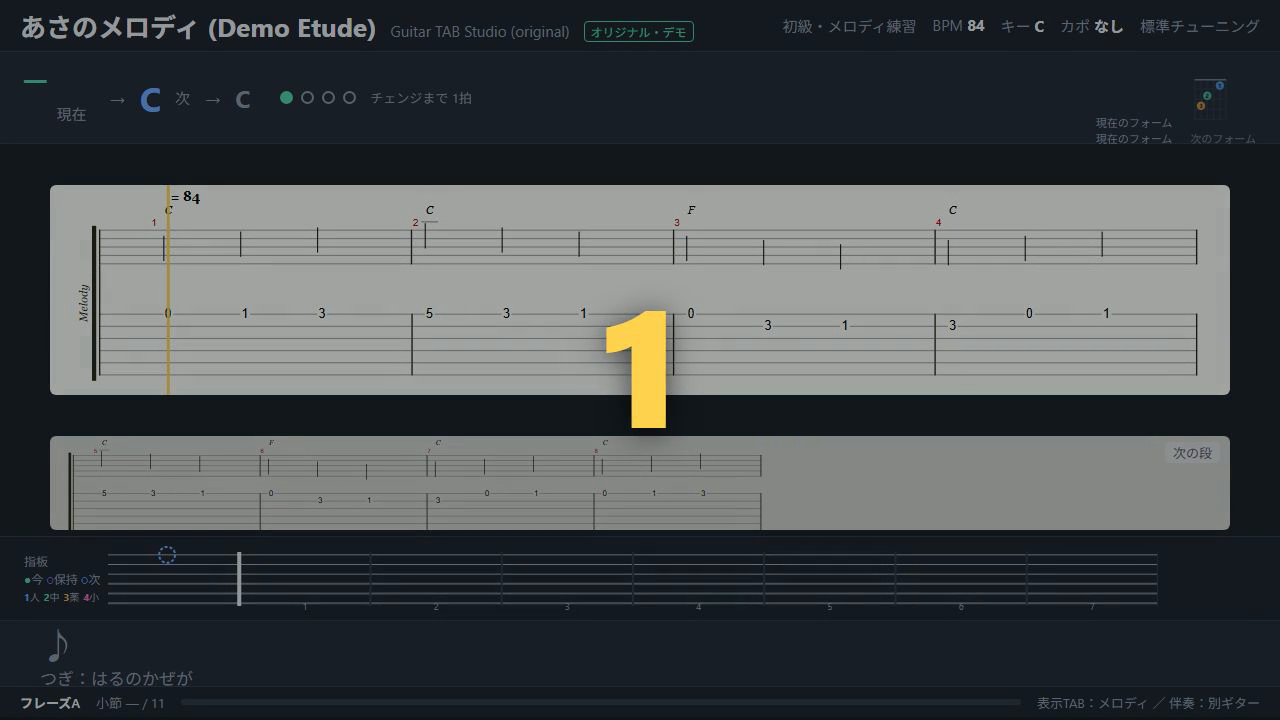The width and height of the screenshot is (1280, 720).
Task: Click the large current chord C symbol
Action: [x=150, y=100]
